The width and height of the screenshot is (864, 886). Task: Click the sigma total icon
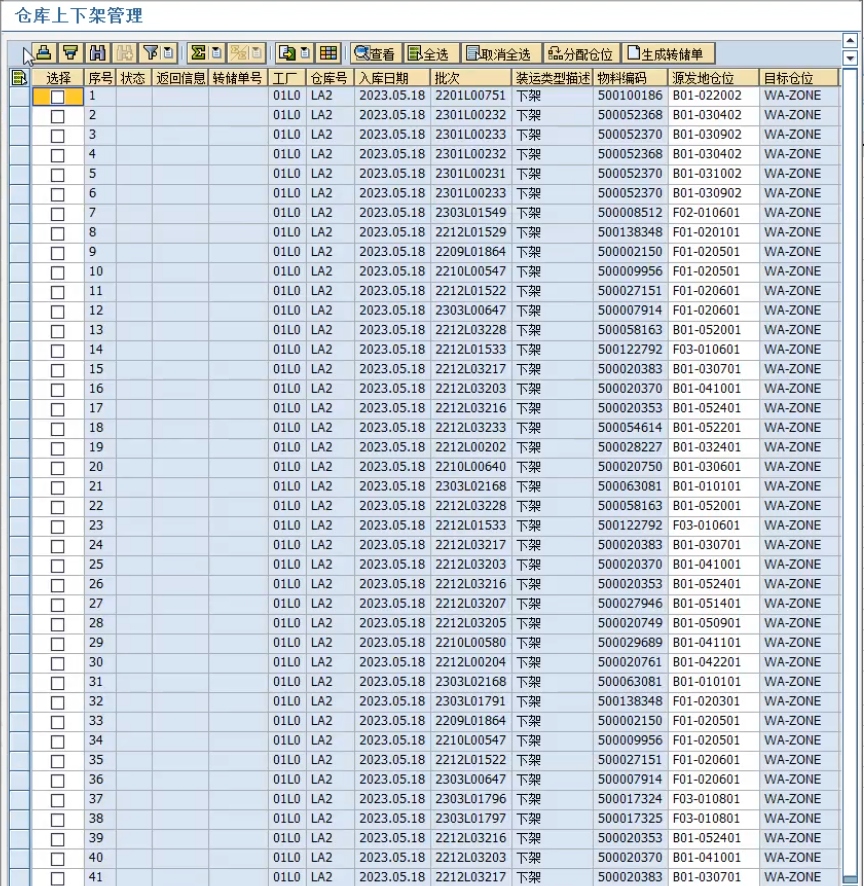click(x=198, y=54)
